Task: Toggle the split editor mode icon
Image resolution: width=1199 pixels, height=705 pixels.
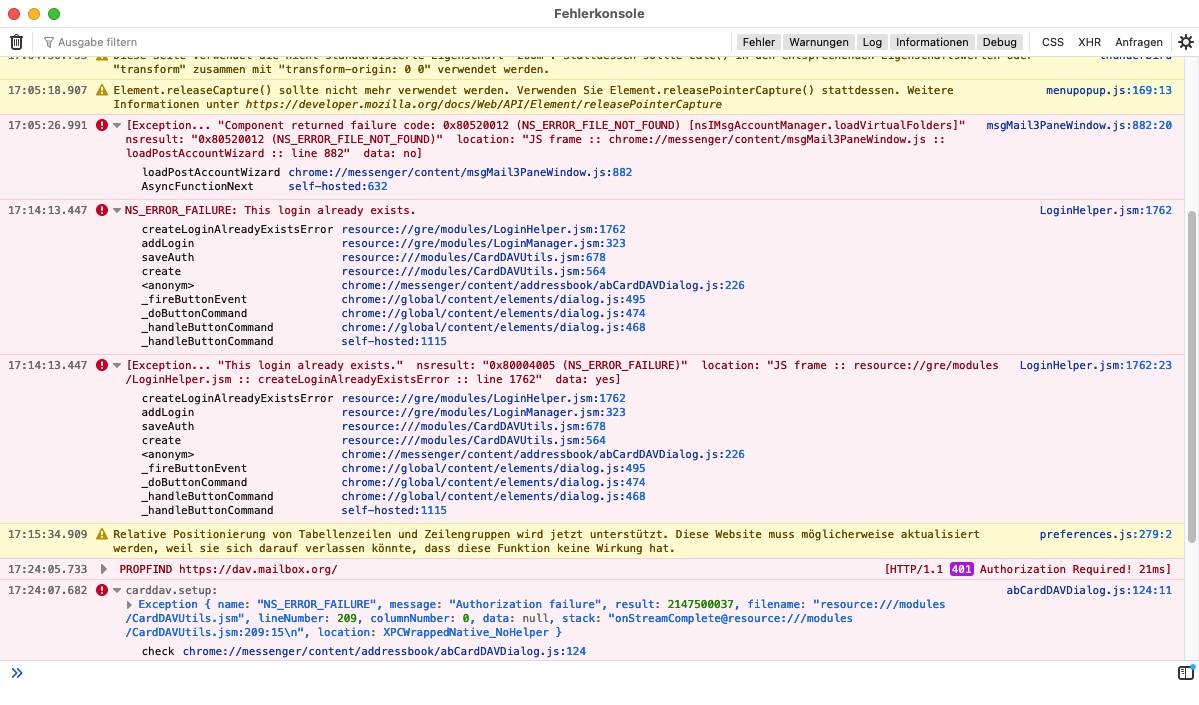Action: 1185,673
